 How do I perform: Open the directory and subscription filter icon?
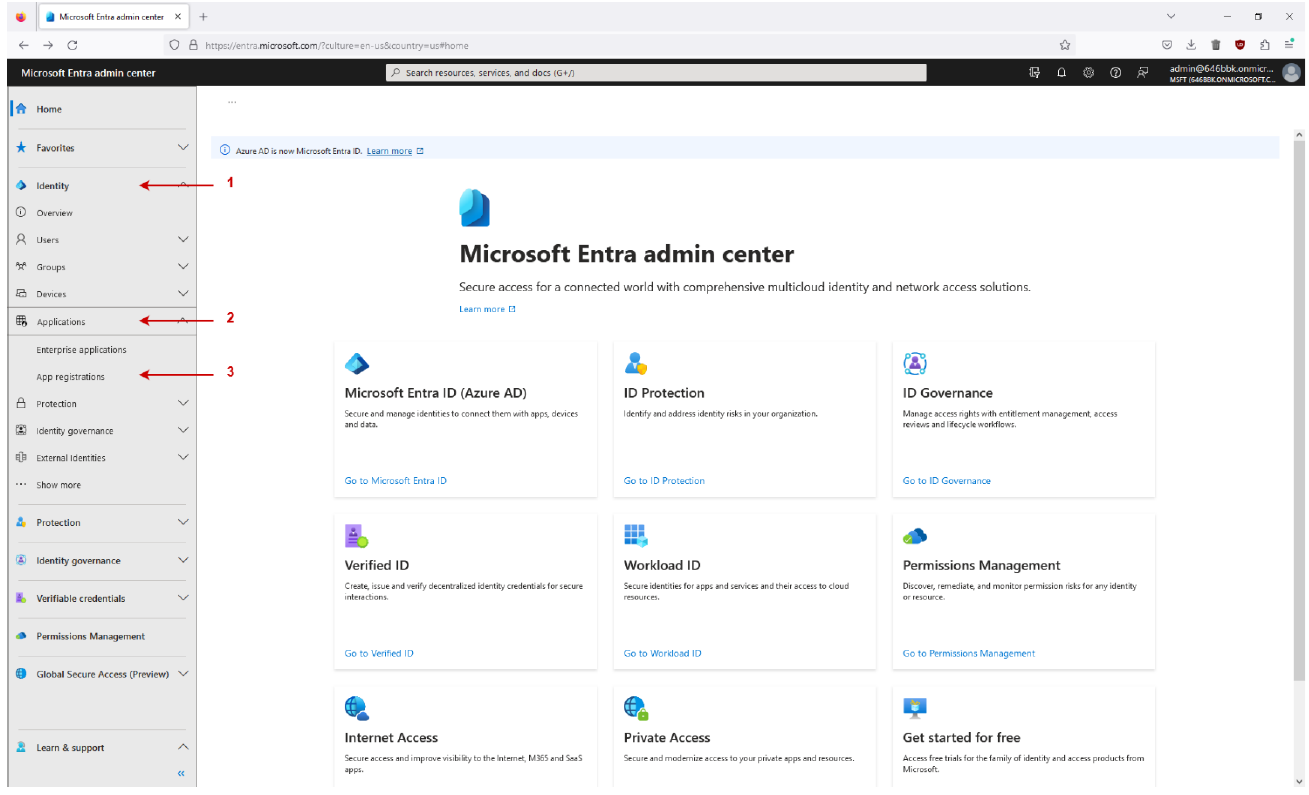tap(1035, 72)
